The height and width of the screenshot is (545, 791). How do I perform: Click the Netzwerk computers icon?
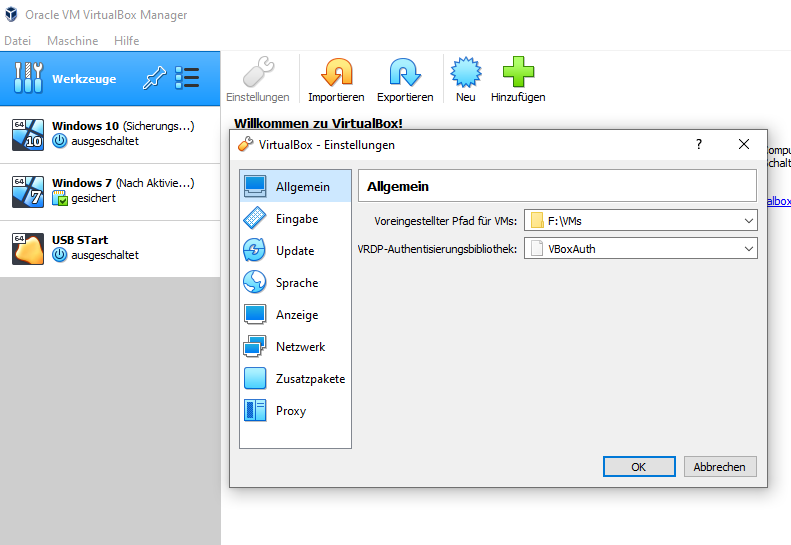coord(255,346)
